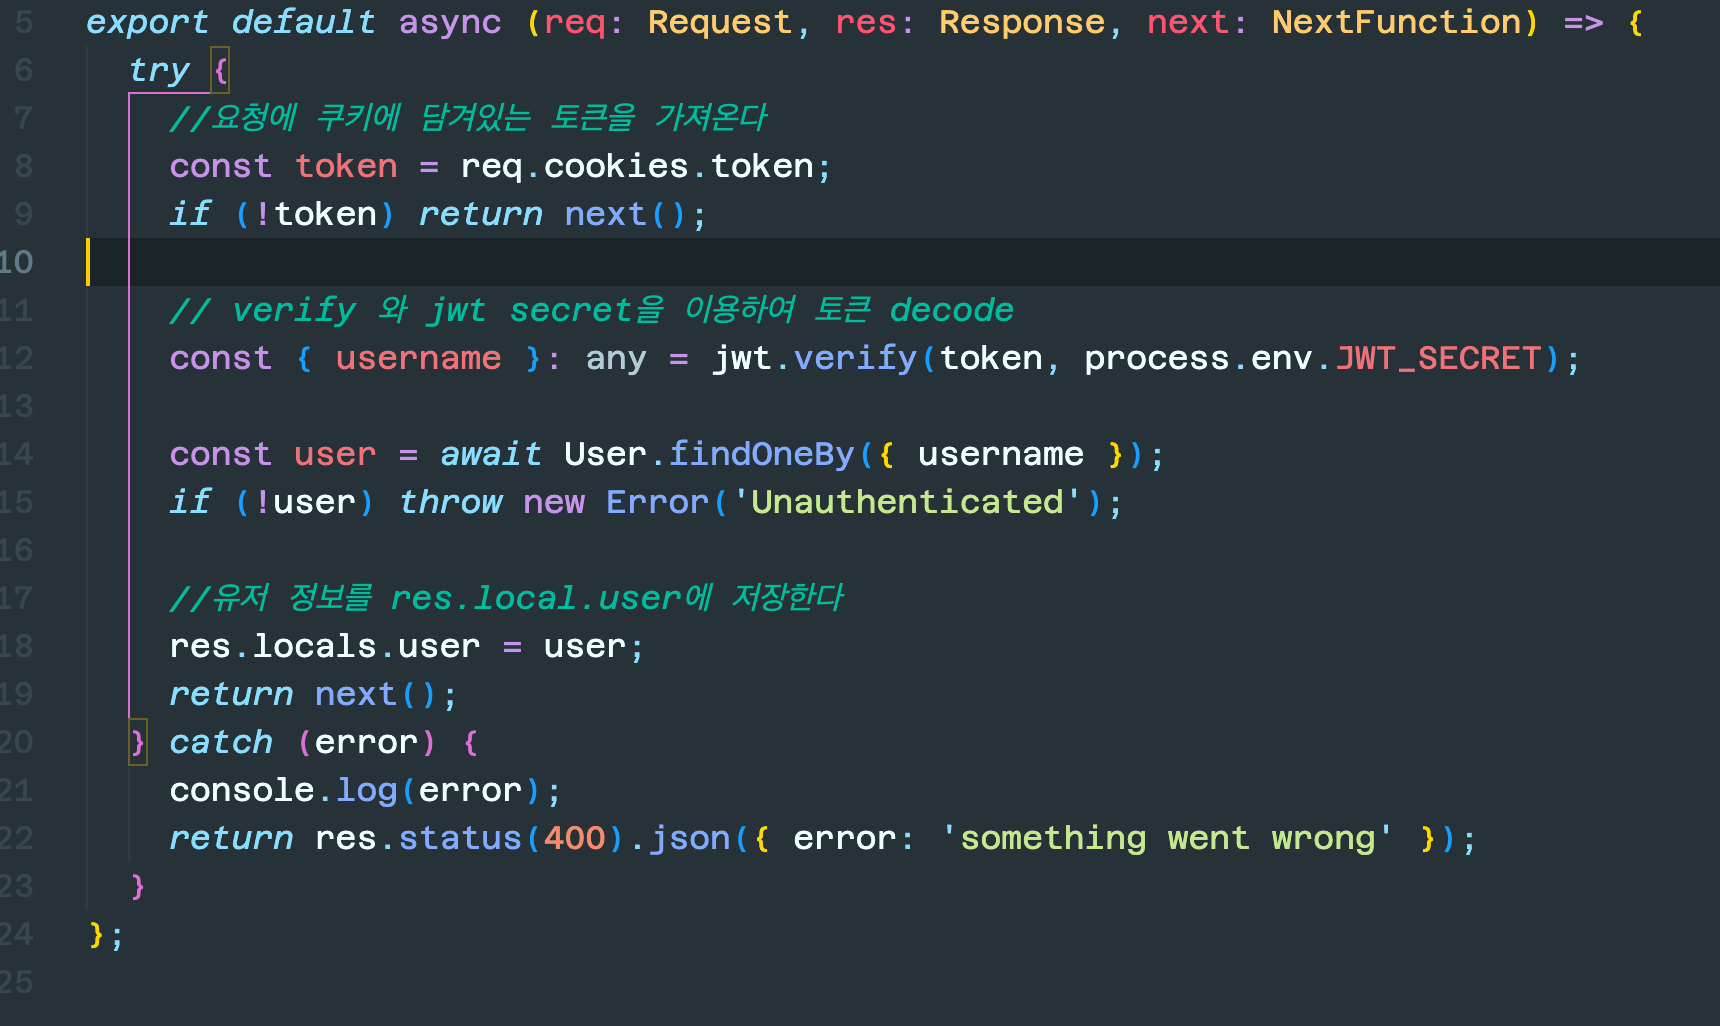Click the arrow '=>' on line 5
The image size is (1720, 1026).
(x=1583, y=22)
